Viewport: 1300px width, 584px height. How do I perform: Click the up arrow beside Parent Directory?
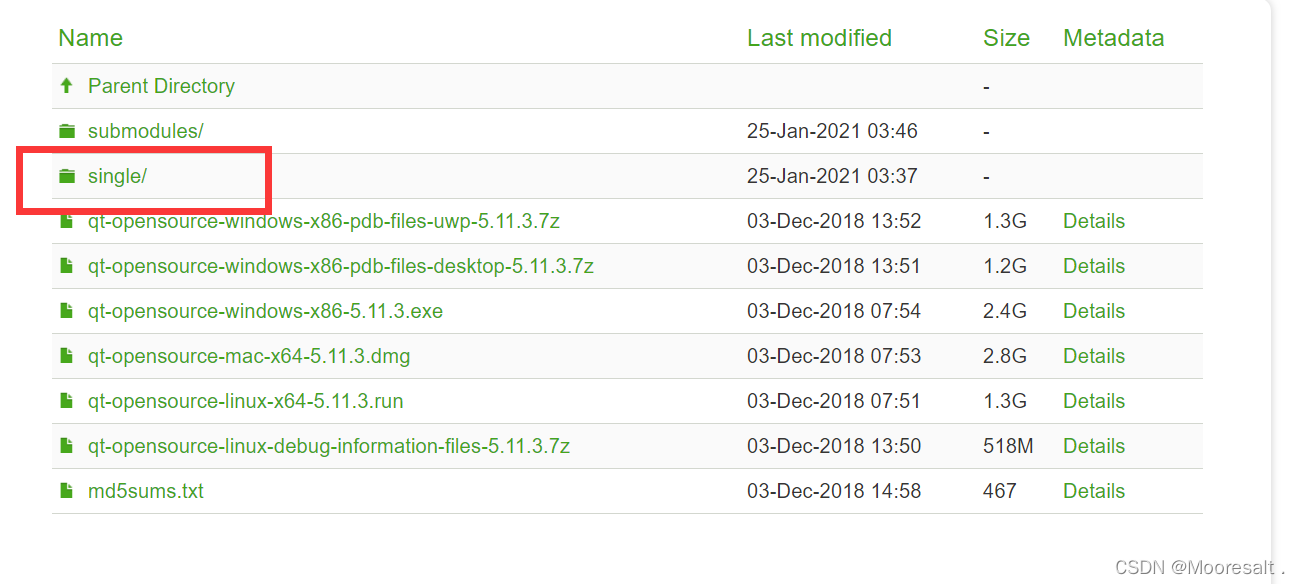[x=66, y=85]
